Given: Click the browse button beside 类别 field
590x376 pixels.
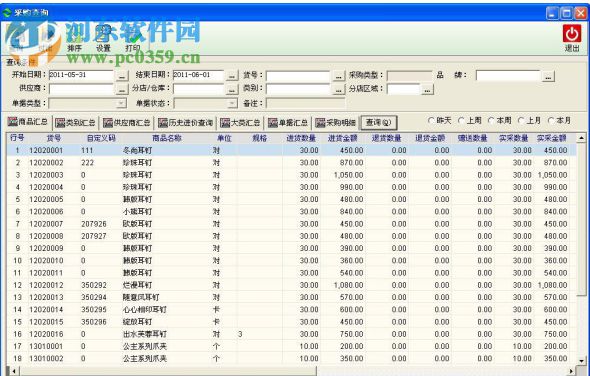Looking at the screenshot, I should [x=339, y=90].
